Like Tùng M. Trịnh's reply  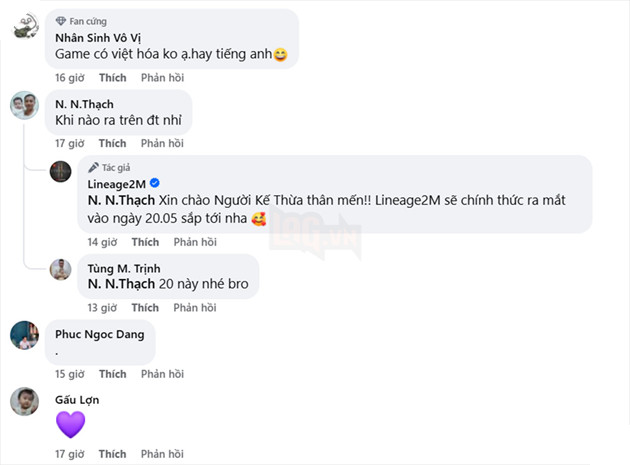click(x=145, y=308)
